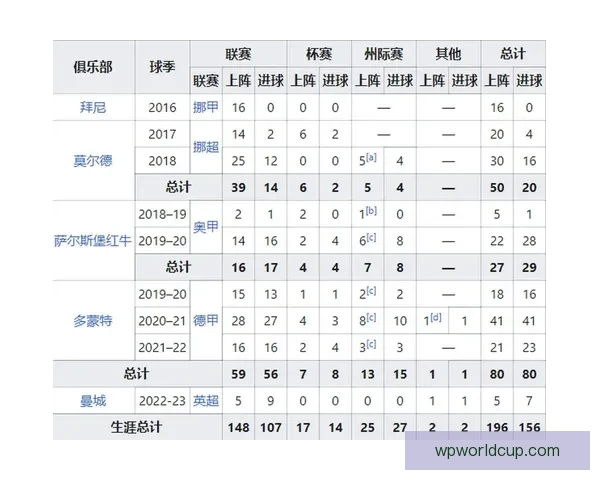Click 萨尔斯堡红牛 subtotal goals 29
Viewport: 600px width, 480px height.
[x=529, y=268]
